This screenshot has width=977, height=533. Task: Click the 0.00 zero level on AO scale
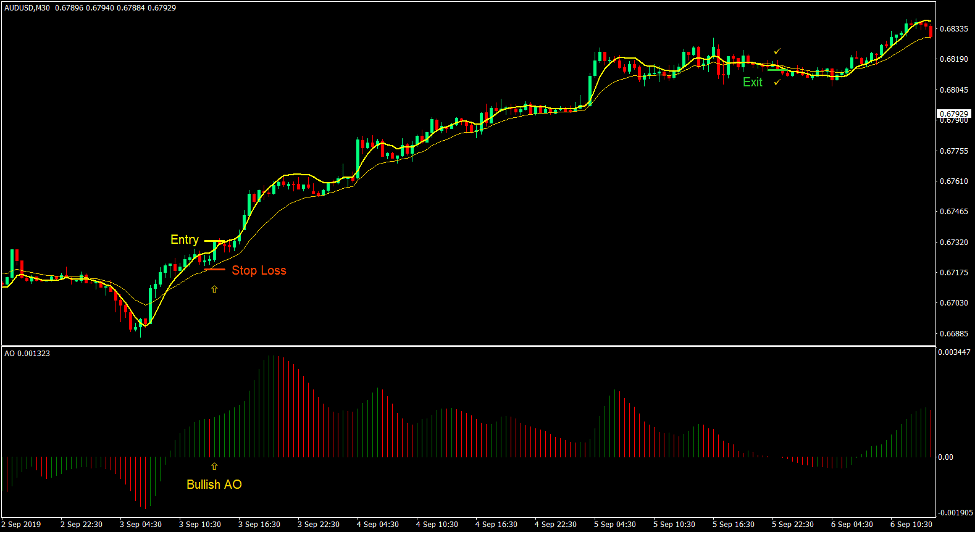pyautogui.click(x=947, y=457)
